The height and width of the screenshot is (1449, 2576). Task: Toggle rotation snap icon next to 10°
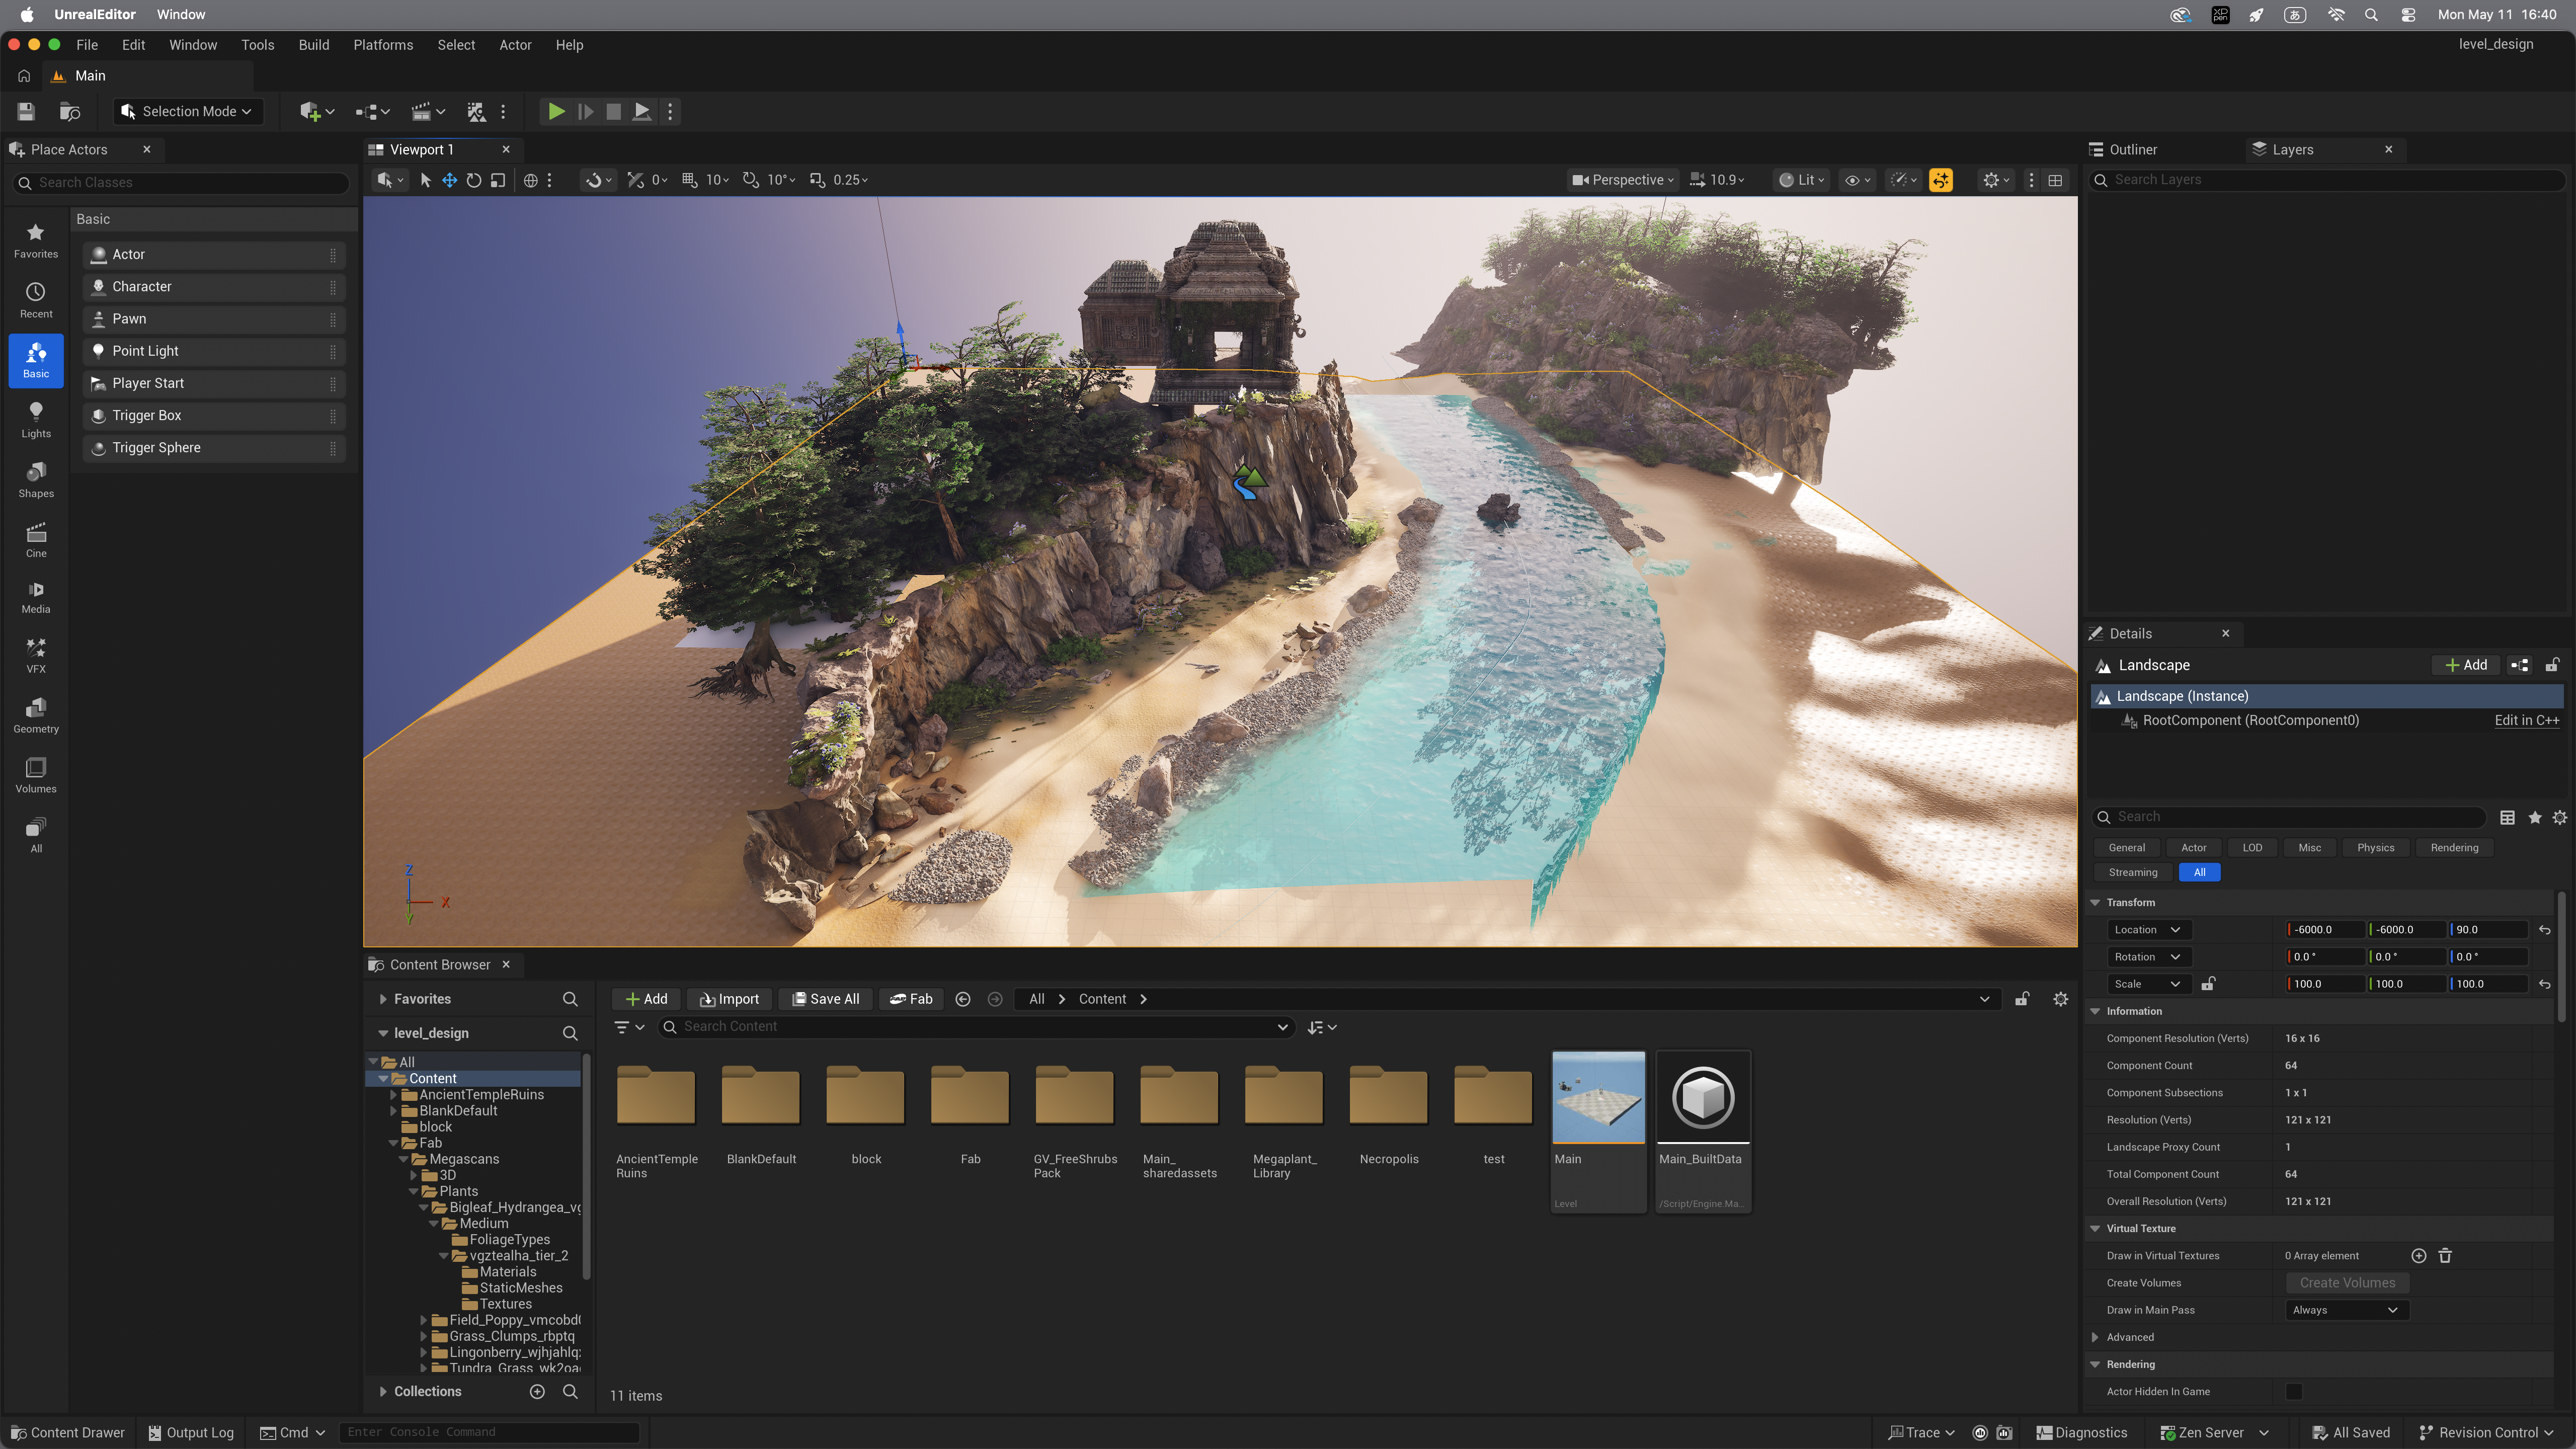[x=751, y=180]
